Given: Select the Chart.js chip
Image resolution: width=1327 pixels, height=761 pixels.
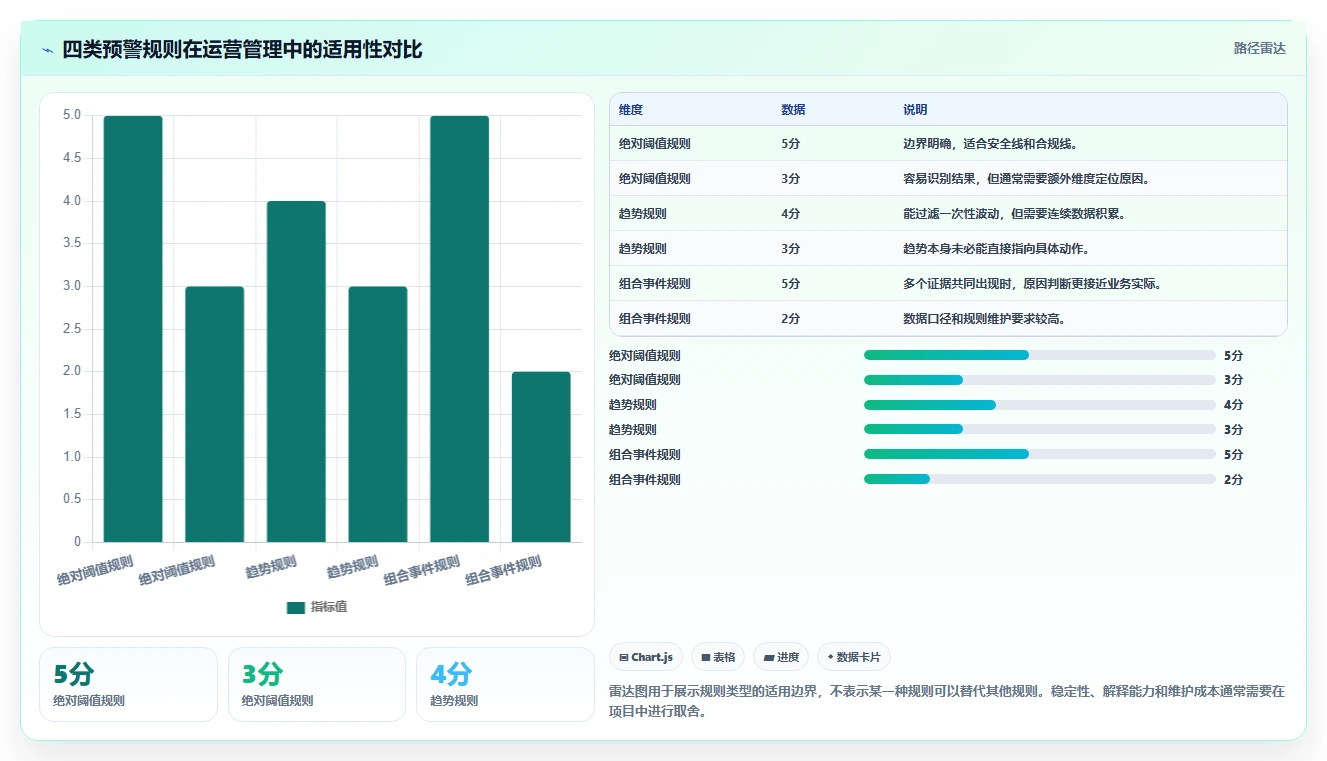Looking at the screenshot, I should pos(647,657).
